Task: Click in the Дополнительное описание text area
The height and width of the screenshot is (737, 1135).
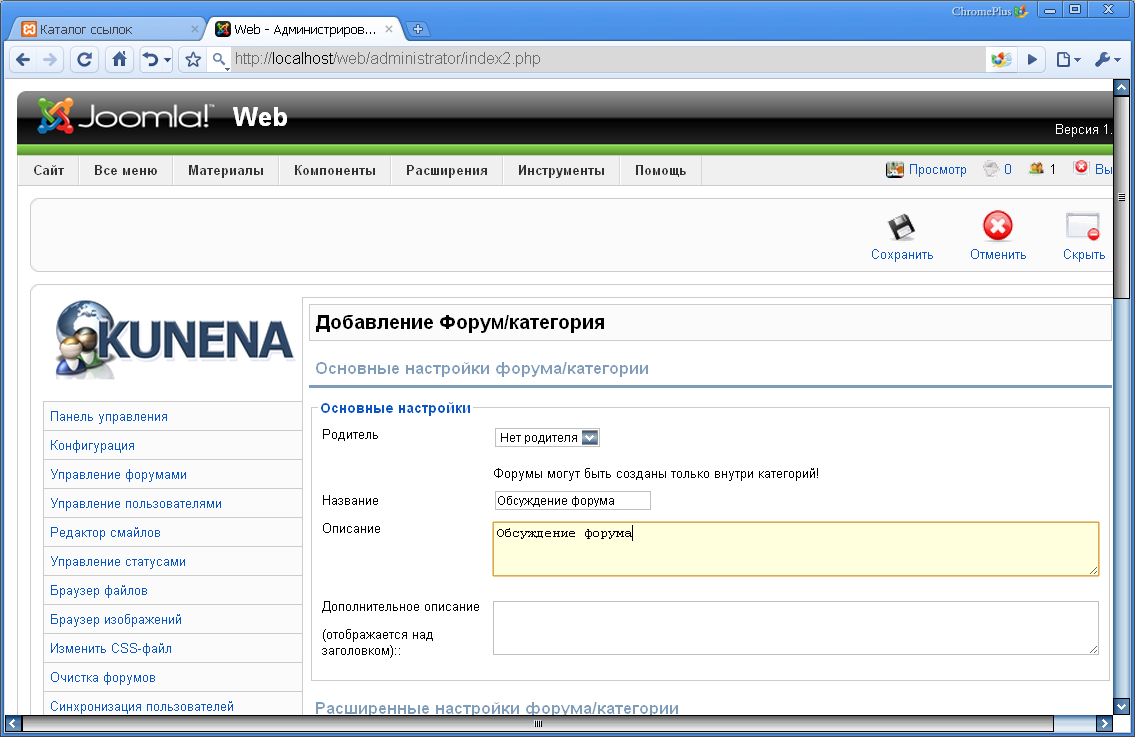Action: point(796,628)
